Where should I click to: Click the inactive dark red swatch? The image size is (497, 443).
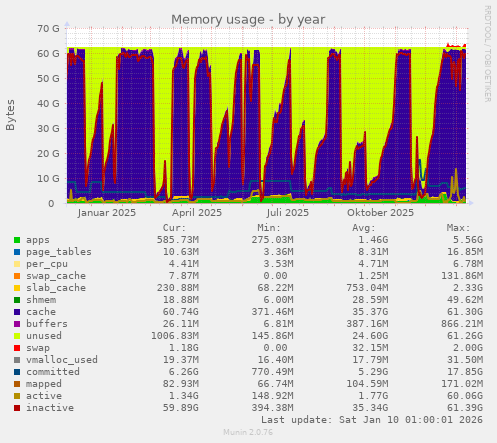click(17, 408)
